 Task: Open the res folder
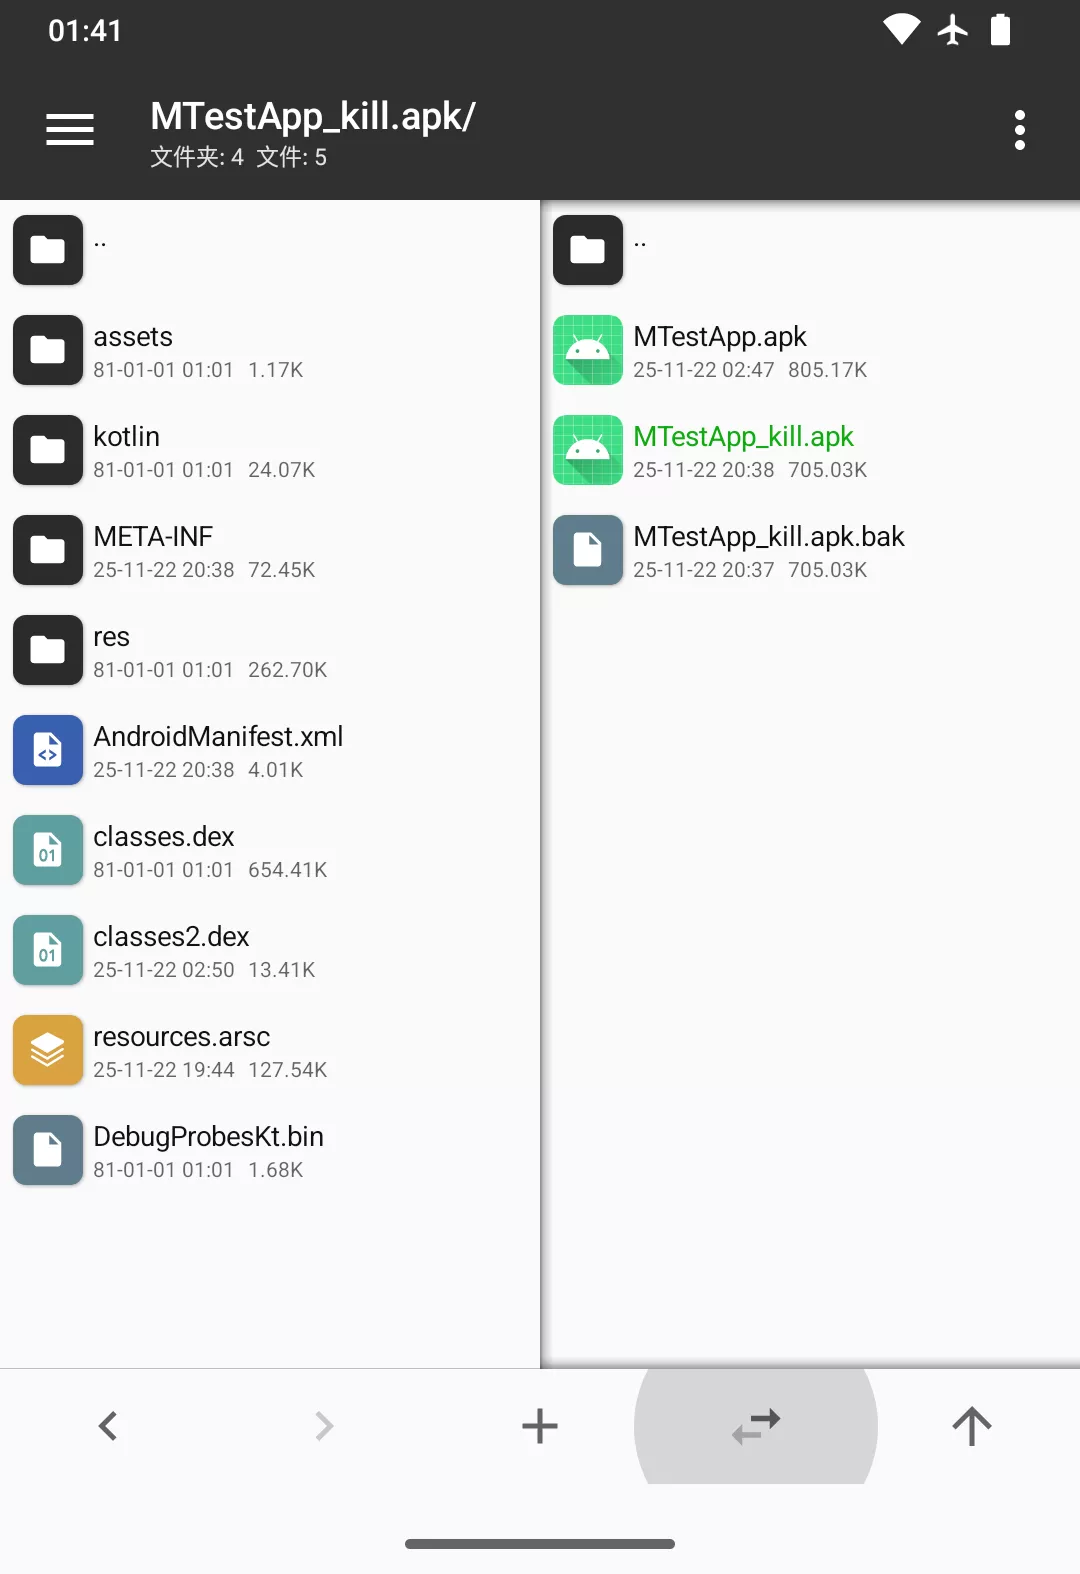[x=270, y=650]
